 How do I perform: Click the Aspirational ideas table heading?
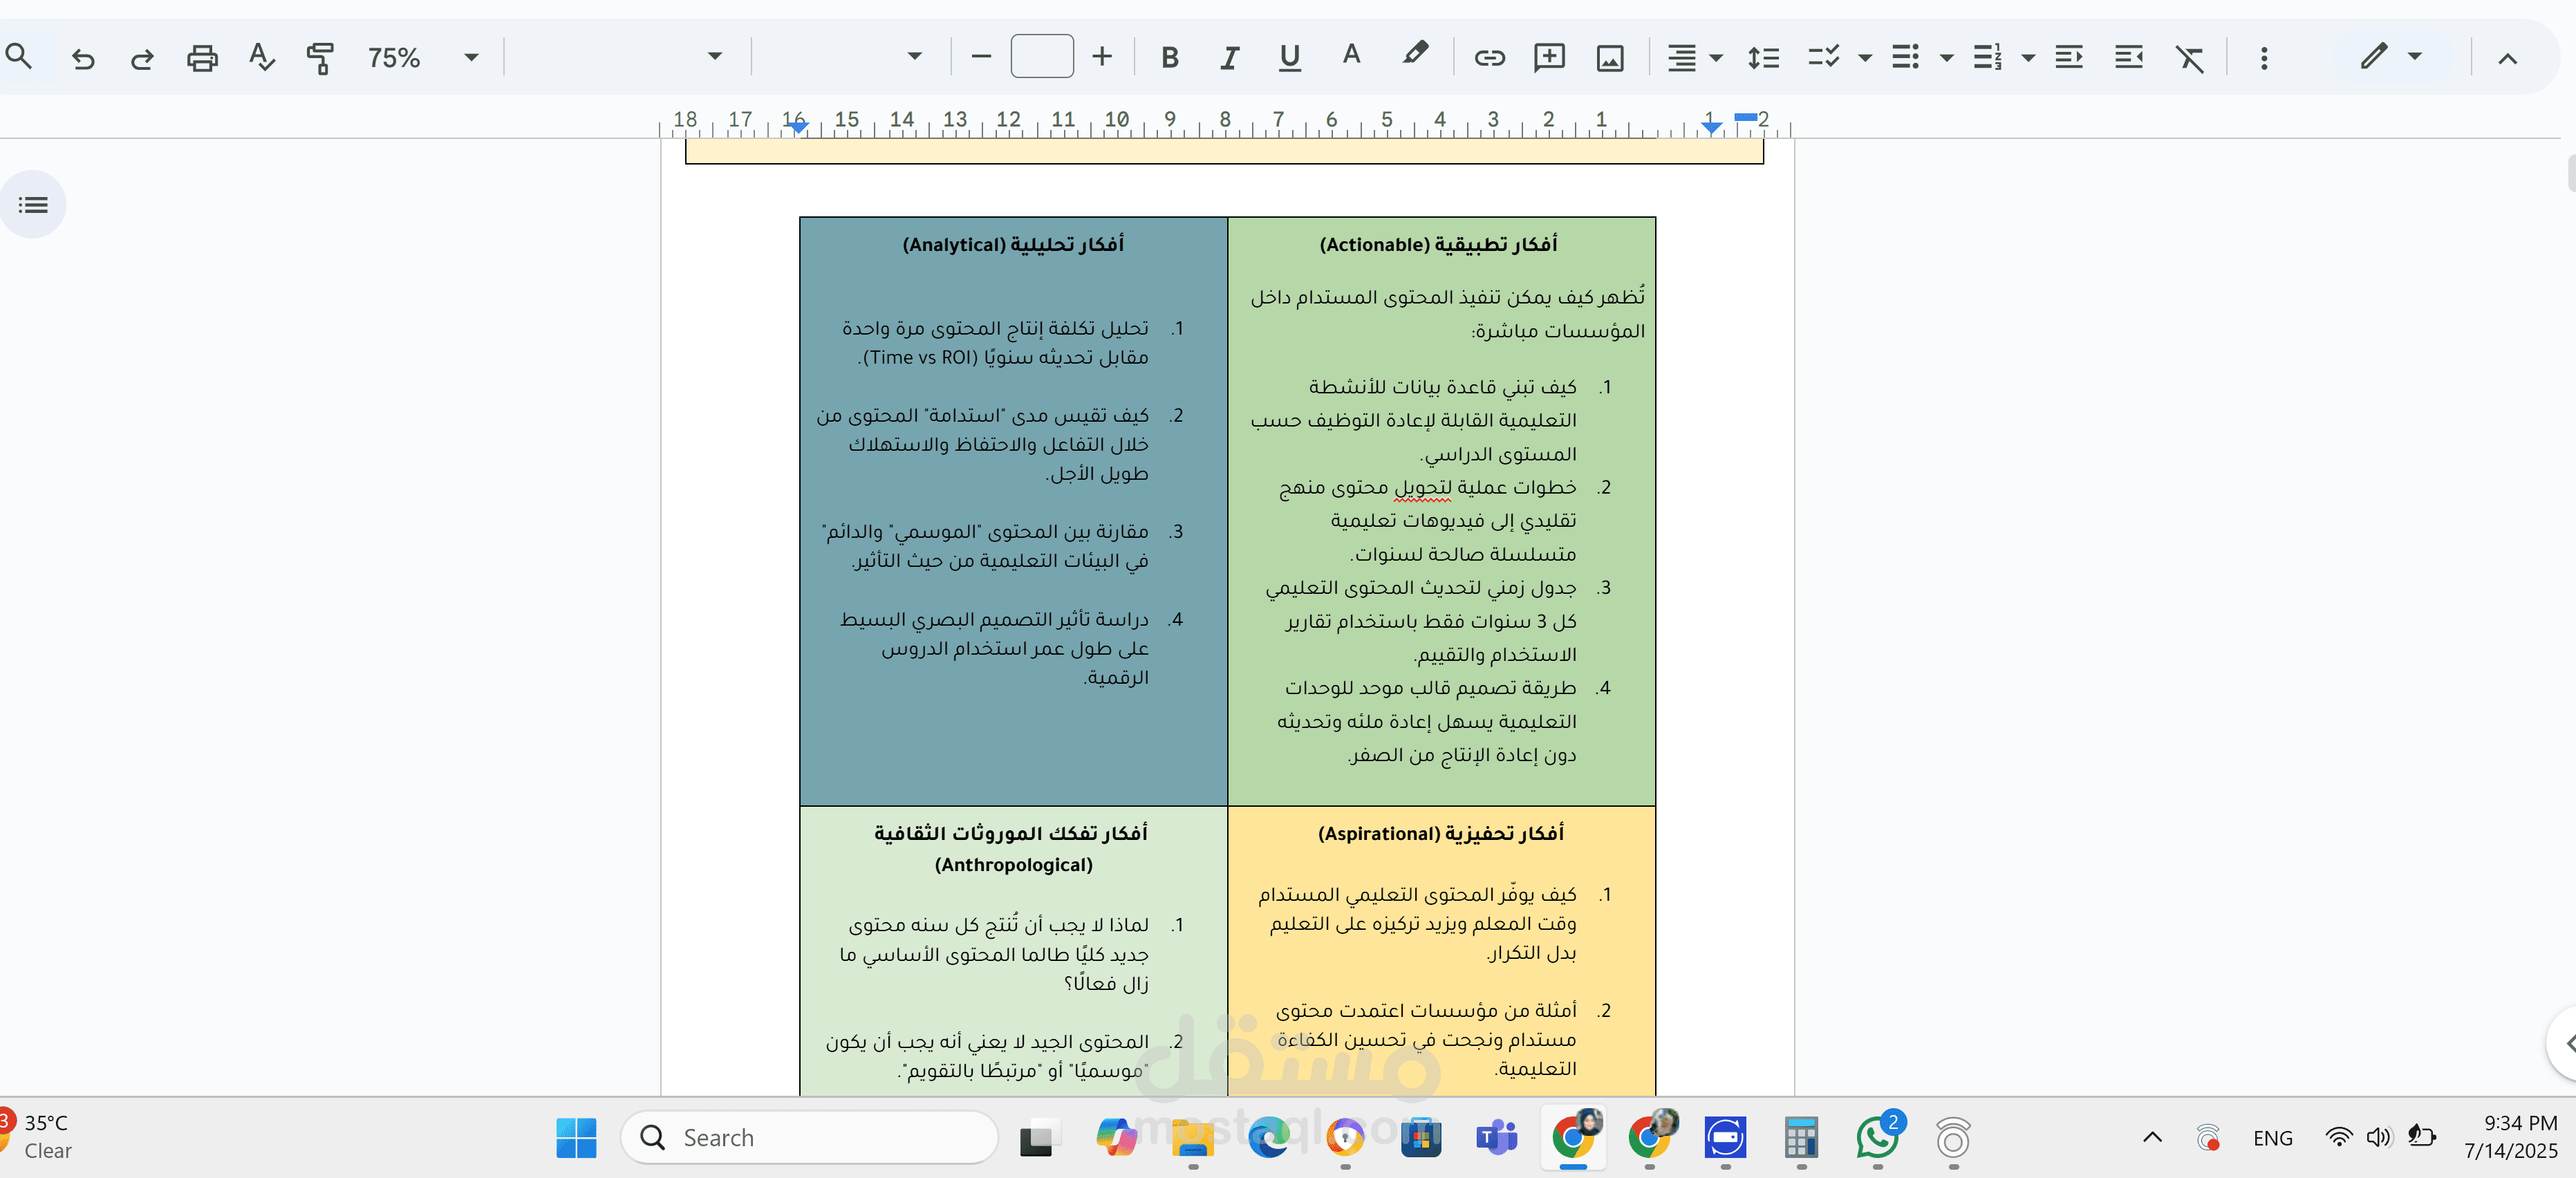pos(1440,833)
